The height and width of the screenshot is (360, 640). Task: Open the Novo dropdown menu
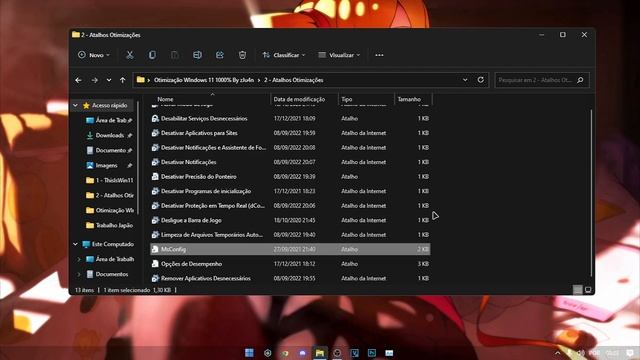click(94, 55)
